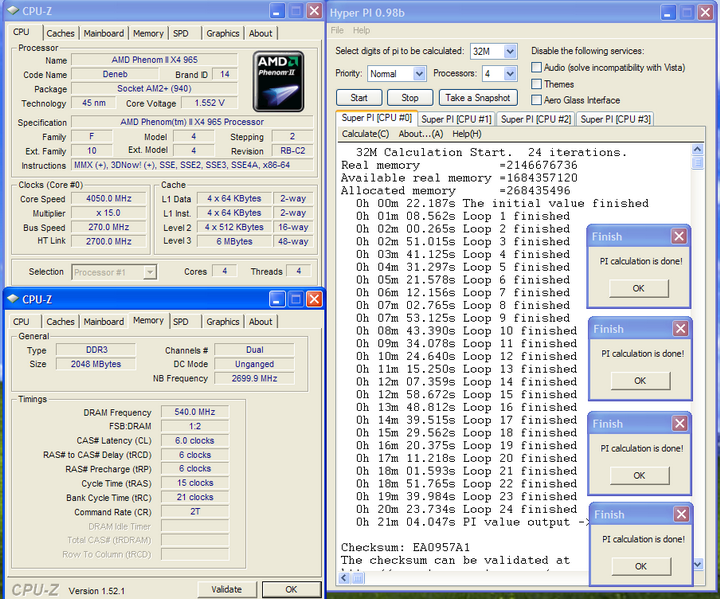This screenshot has width=720, height=599.
Task: Open the Calculate(C) menu in Super PI
Action: point(365,134)
